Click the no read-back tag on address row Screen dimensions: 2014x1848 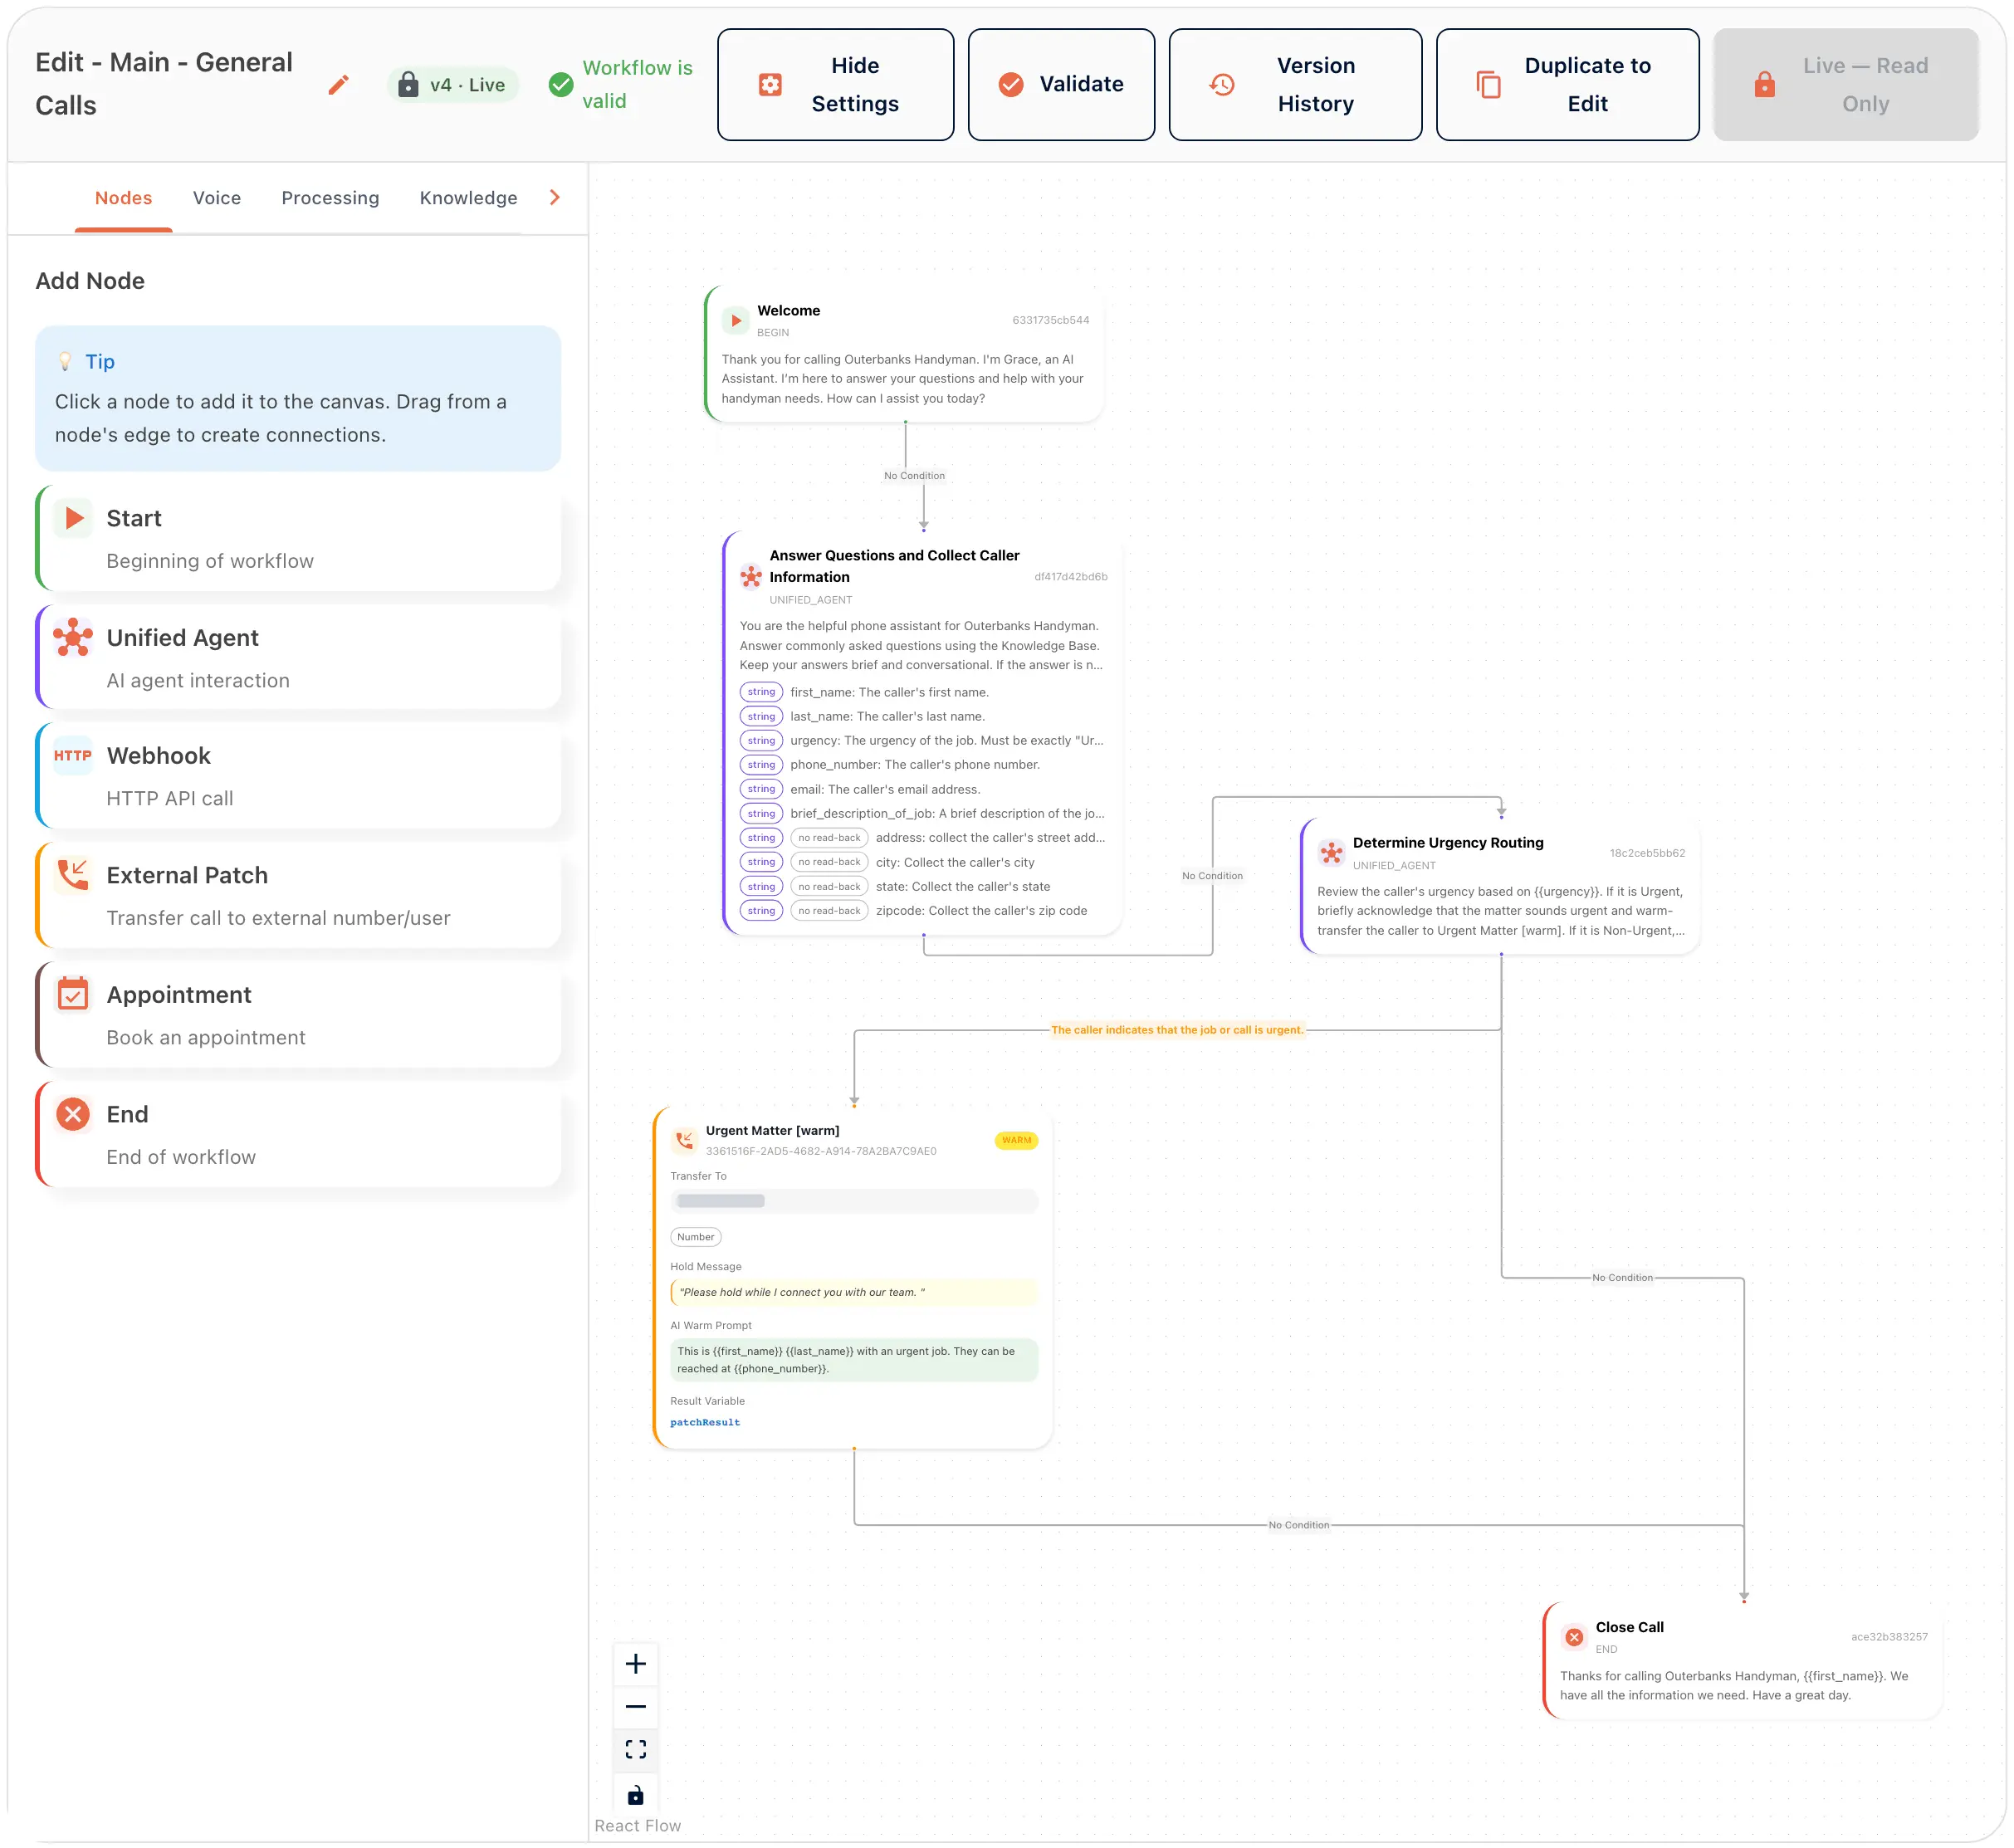point(829,838)
